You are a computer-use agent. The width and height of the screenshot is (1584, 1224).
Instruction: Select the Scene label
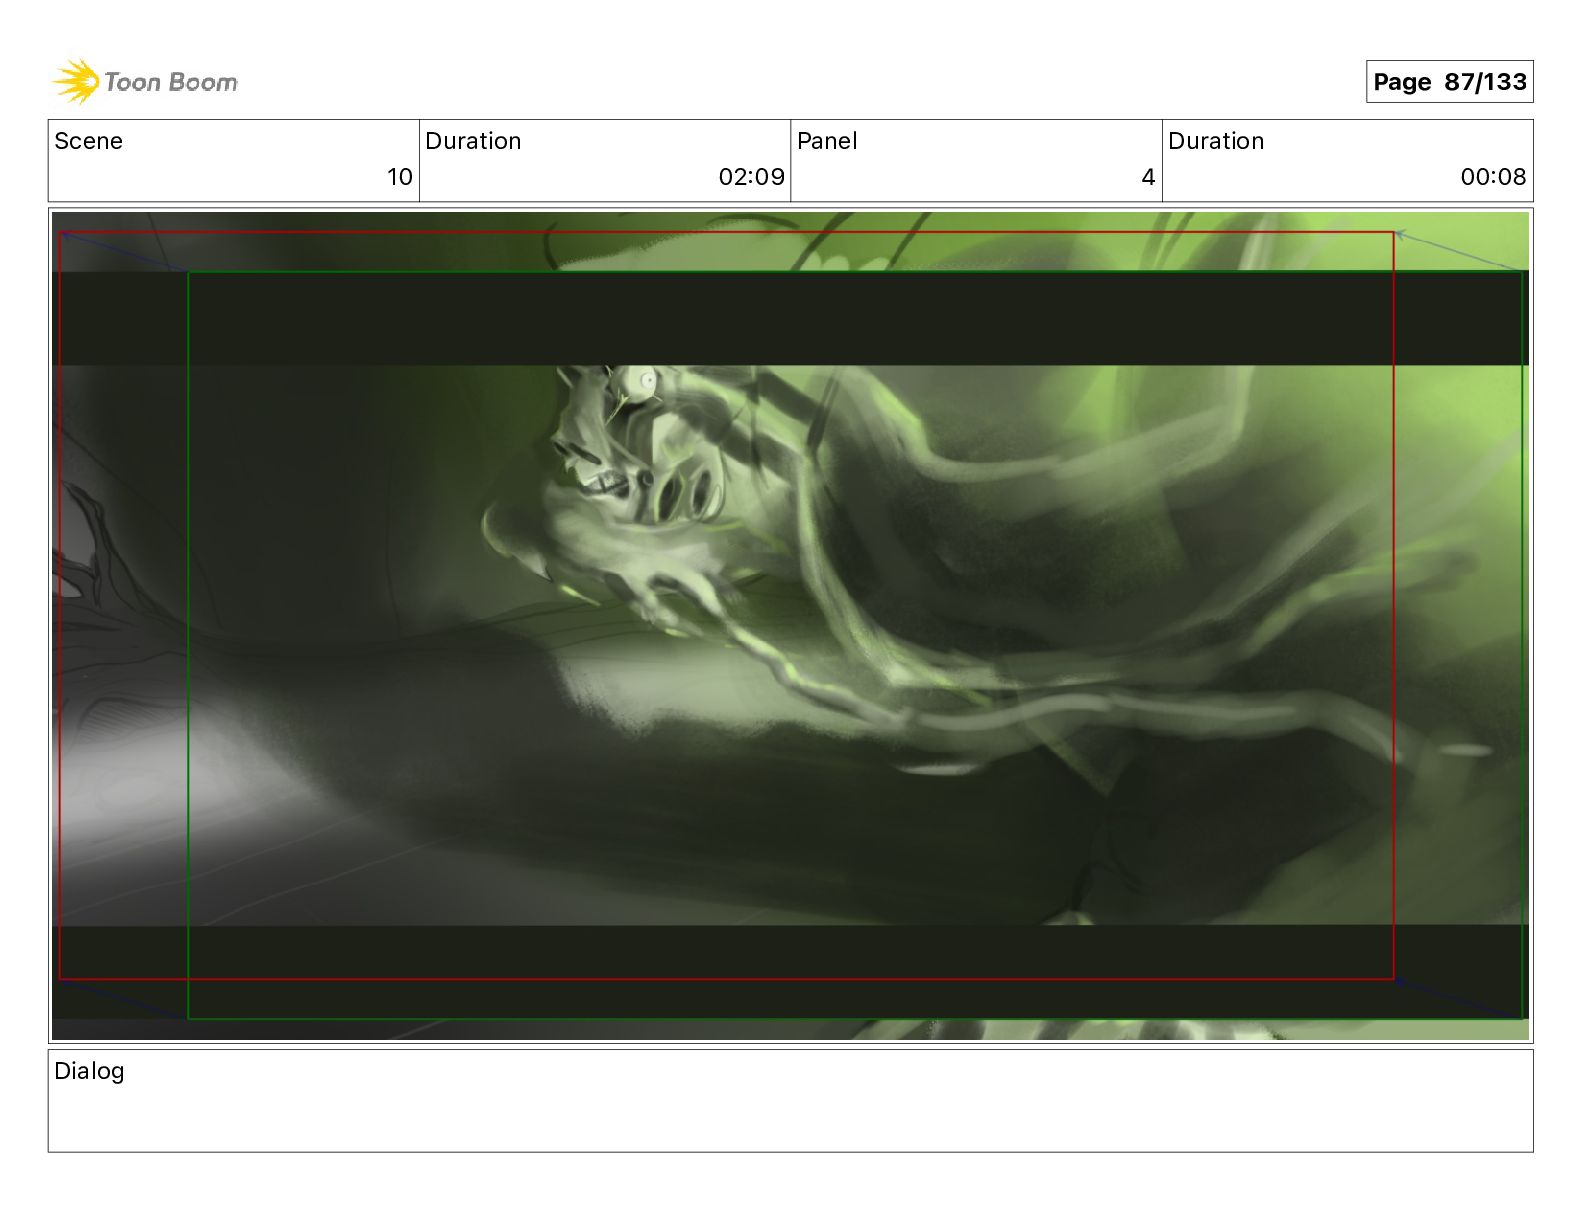pos(88,141)
